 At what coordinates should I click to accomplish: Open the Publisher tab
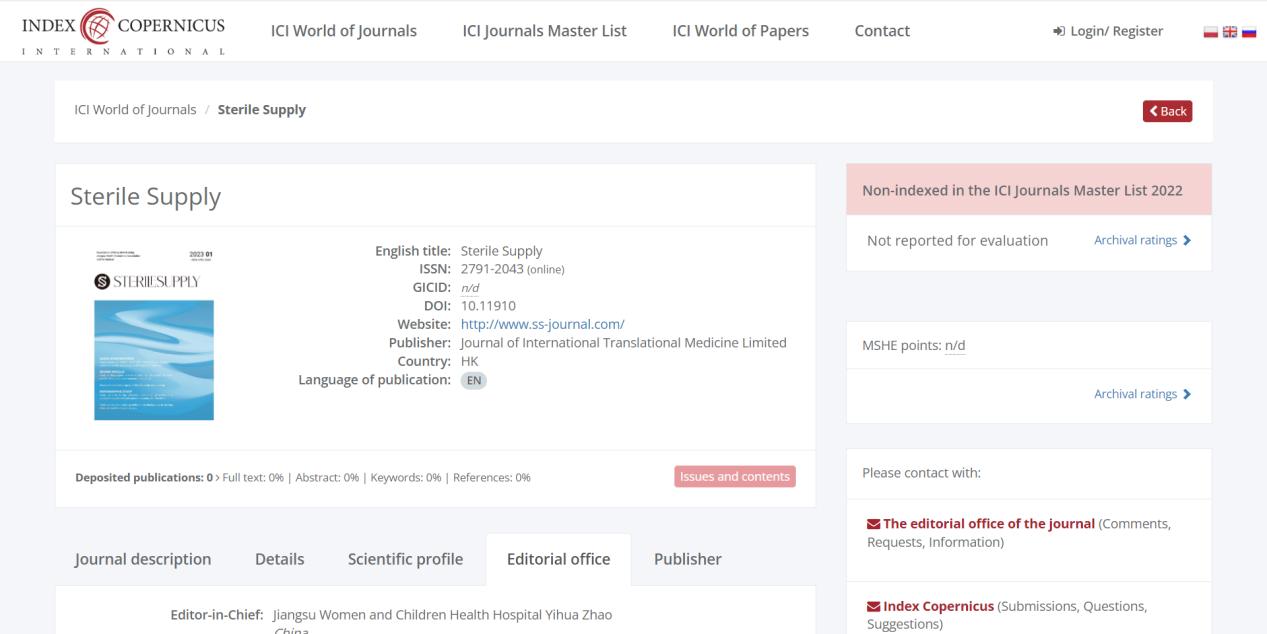point(688,559)
